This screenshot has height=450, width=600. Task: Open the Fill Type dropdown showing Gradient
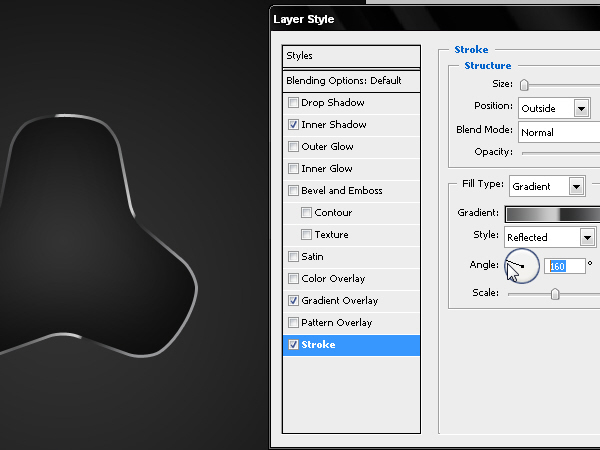point(547,186)
